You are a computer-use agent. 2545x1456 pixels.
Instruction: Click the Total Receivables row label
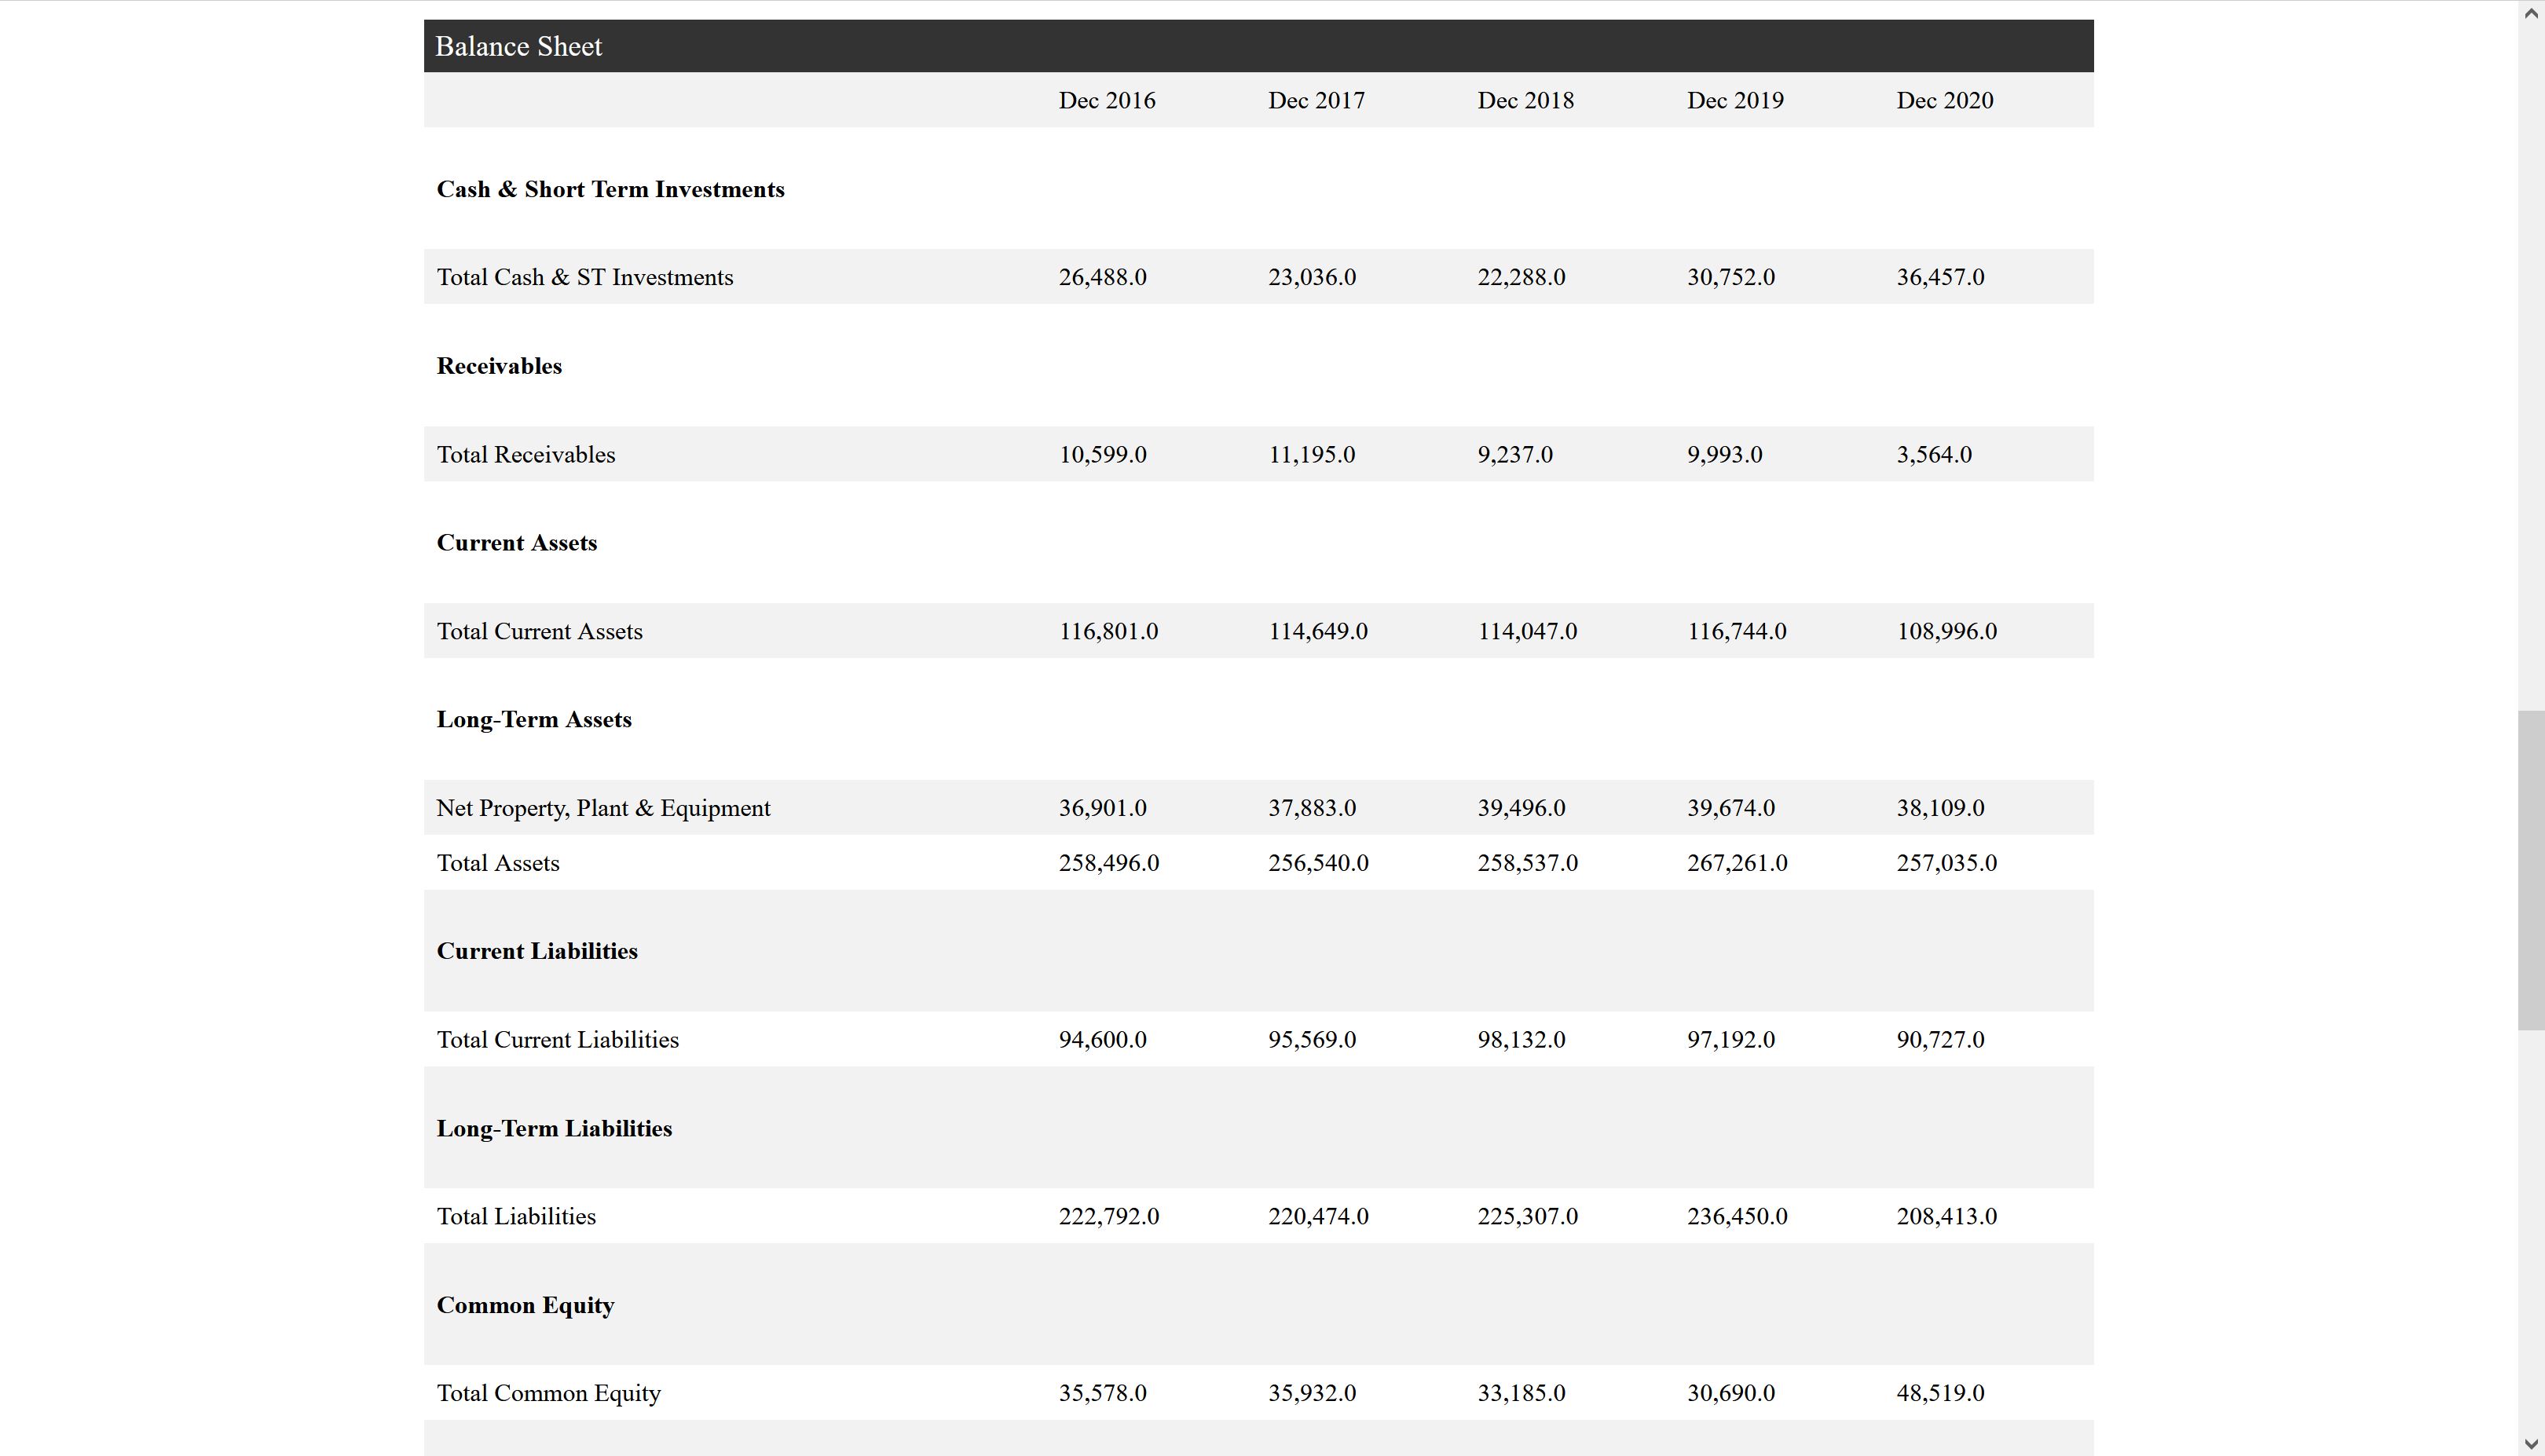tap(525, 454)
